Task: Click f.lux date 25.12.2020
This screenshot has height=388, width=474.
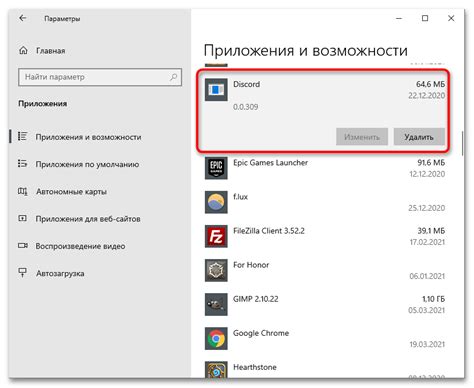Action: coord(427,208)
